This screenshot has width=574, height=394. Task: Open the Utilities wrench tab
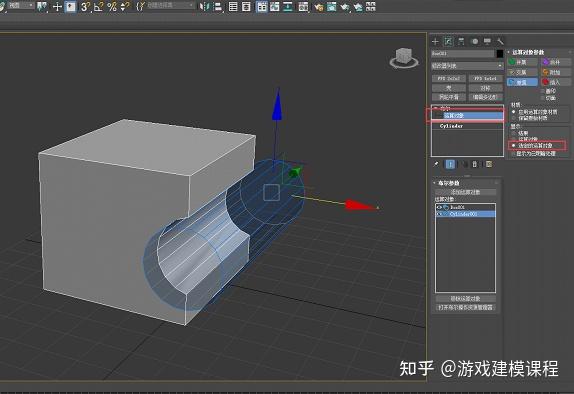click(500, 41)
